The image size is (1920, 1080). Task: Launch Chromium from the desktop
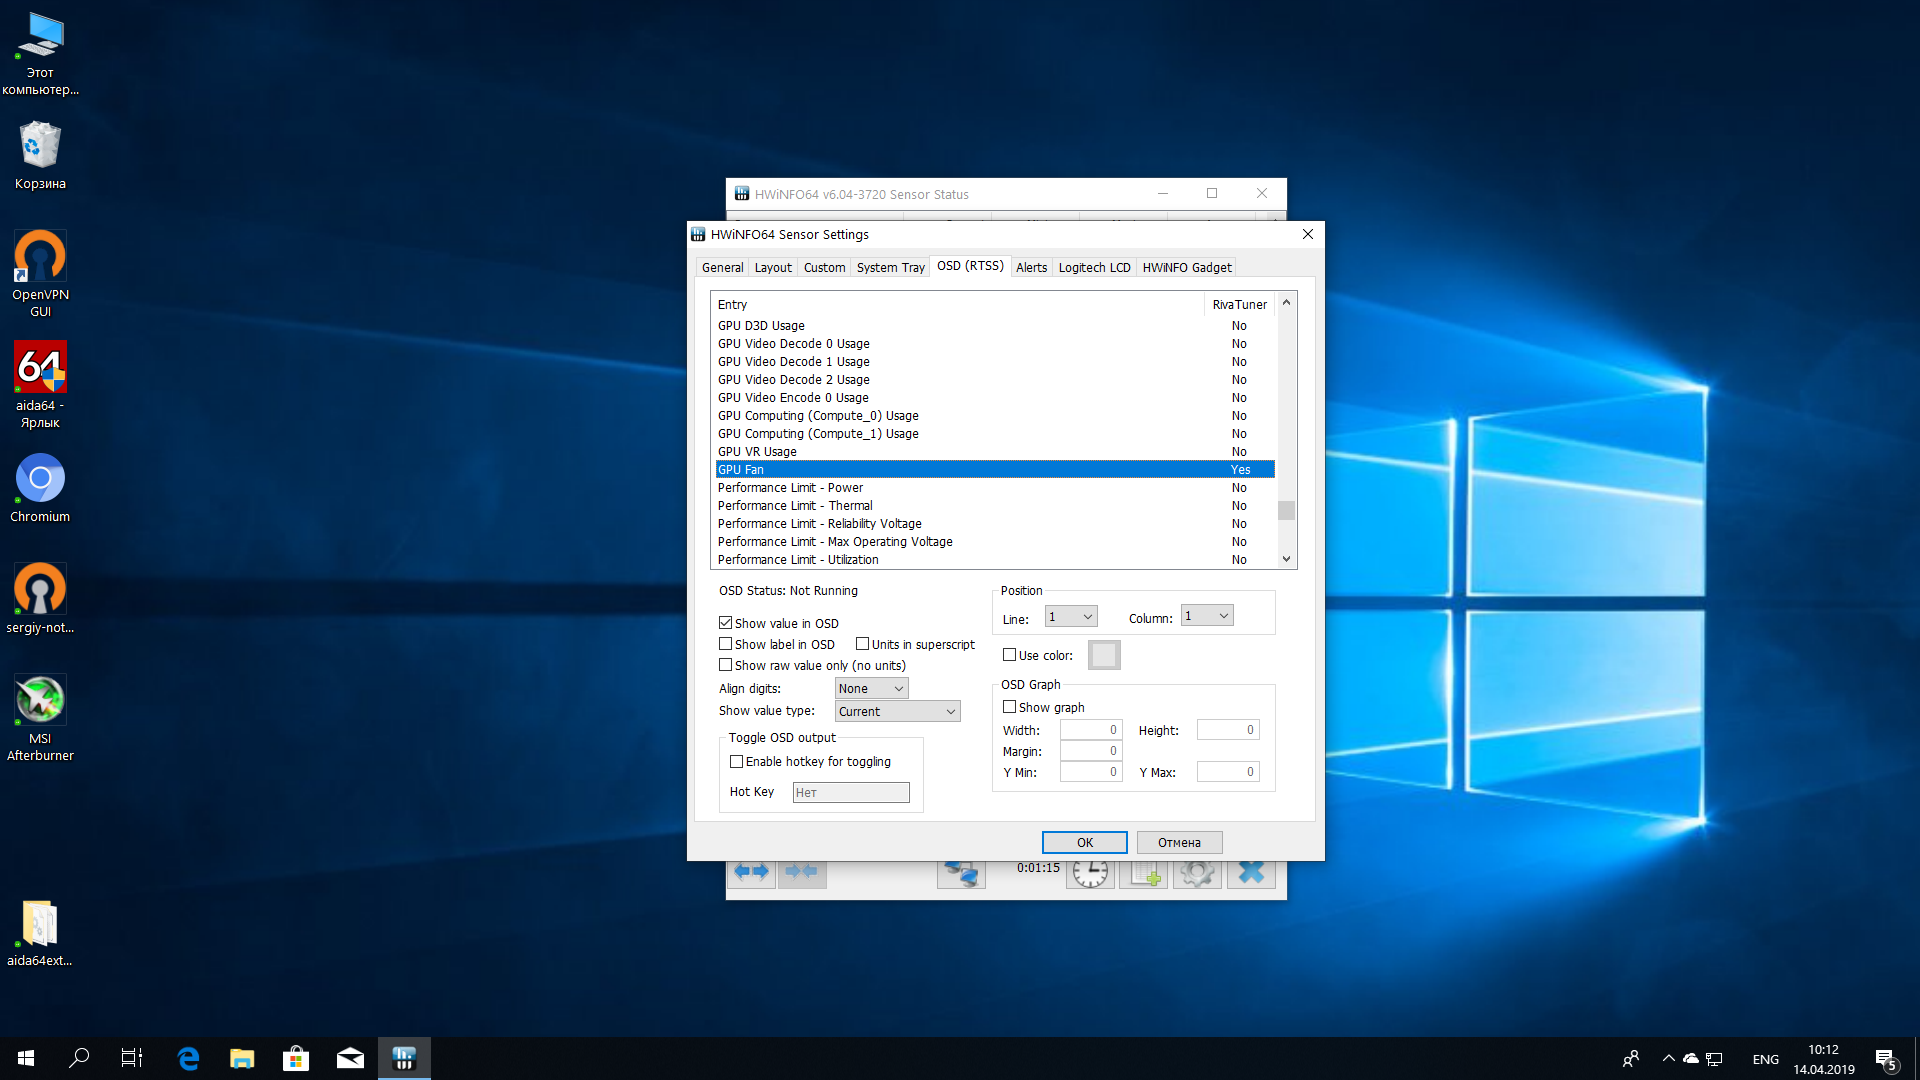pyautogui.click(x=40, y=489)
